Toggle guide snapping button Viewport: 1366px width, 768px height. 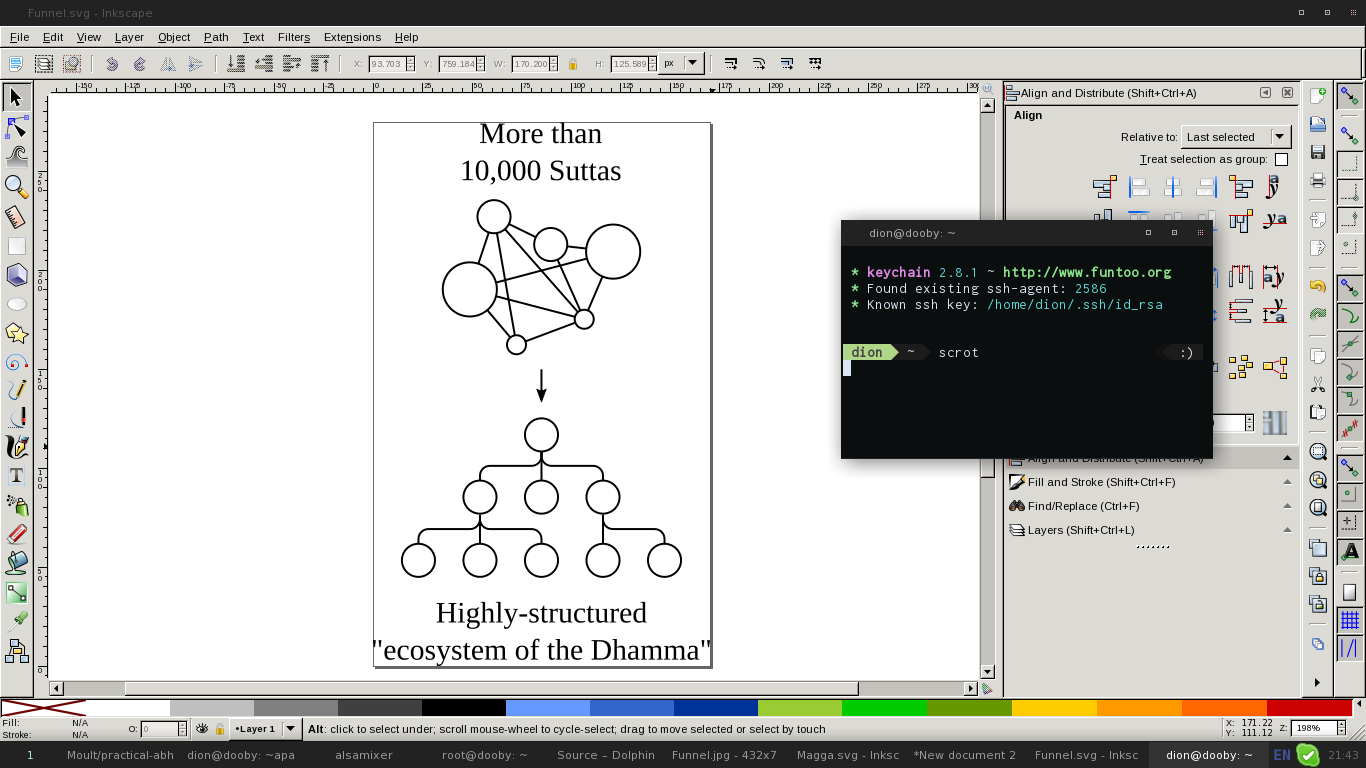coord(1350,648)
